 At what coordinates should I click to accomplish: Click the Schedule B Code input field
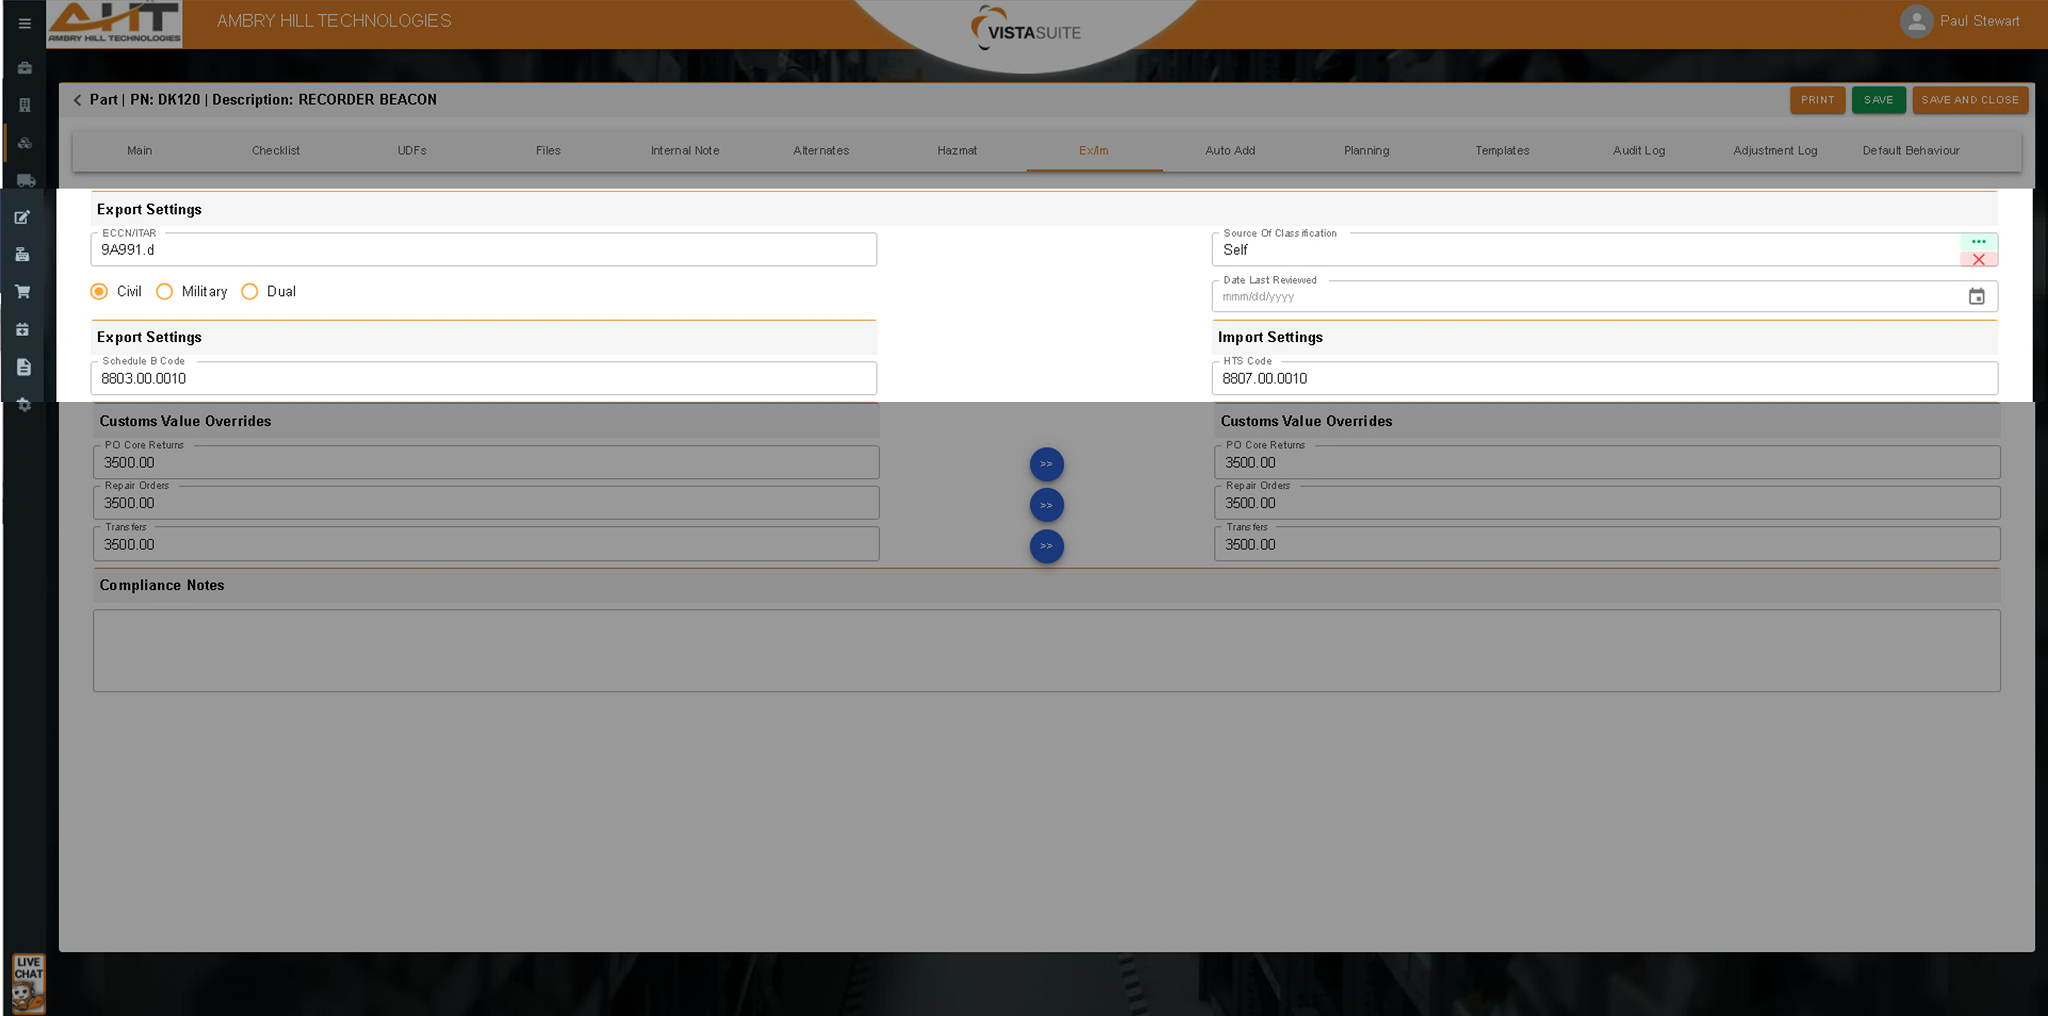point(483,379)
